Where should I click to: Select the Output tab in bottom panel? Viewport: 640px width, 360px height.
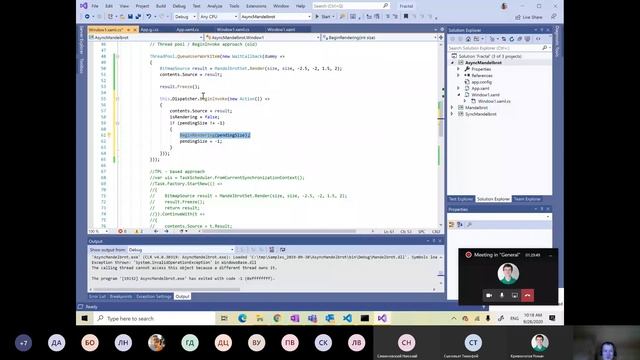(182, 296)
